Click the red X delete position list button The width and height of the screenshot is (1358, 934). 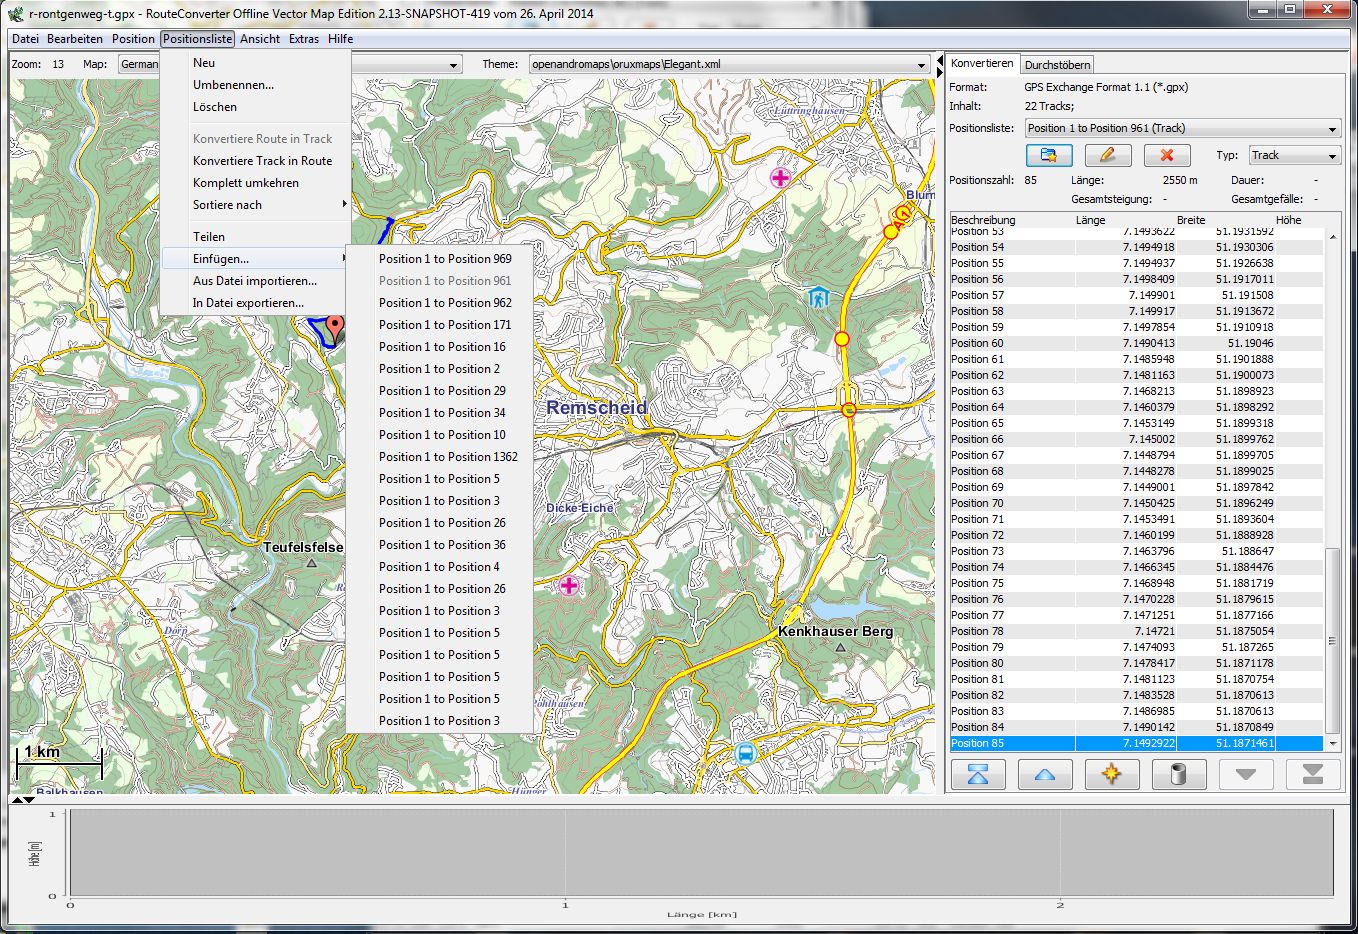click(1166, 155)
